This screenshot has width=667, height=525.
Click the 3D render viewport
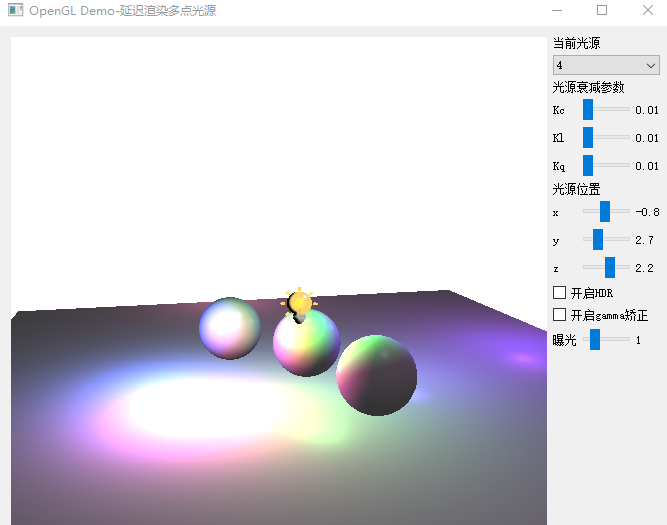pyautogui.click(x=279, y=281)
